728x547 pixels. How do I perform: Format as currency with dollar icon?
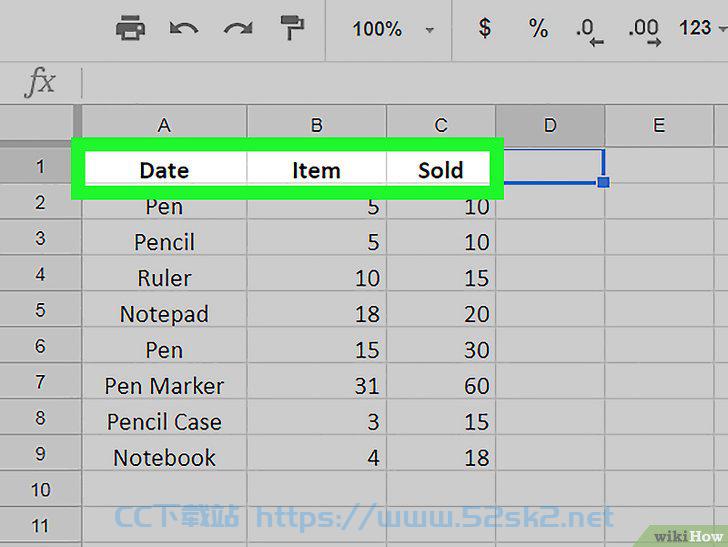pos(485,28)
